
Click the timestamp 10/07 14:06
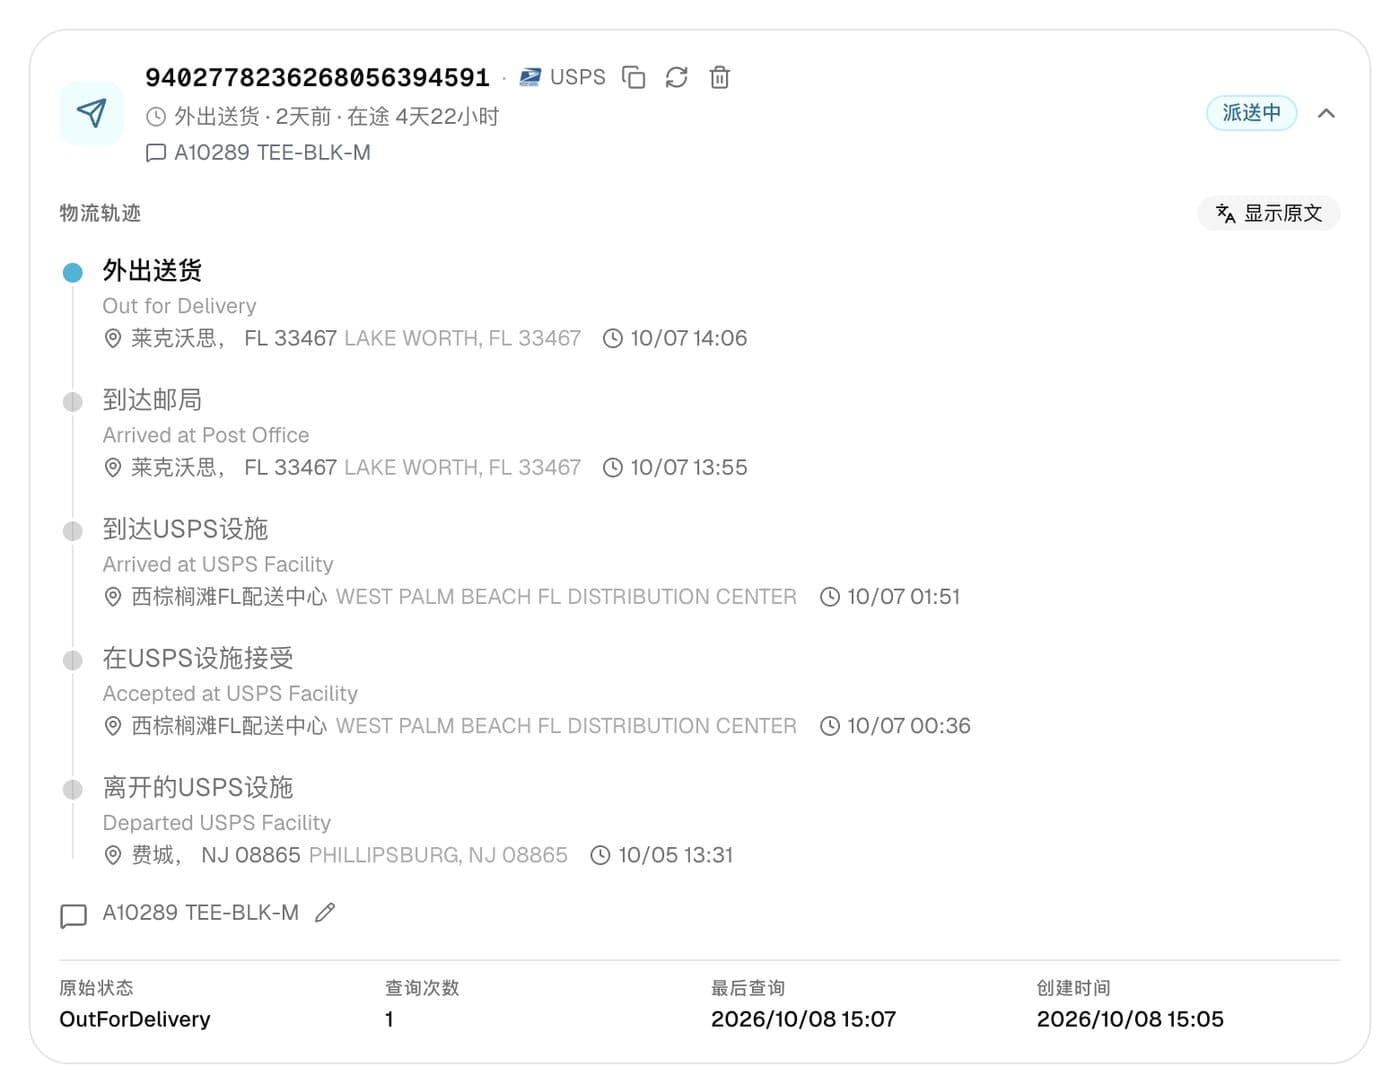688,338
